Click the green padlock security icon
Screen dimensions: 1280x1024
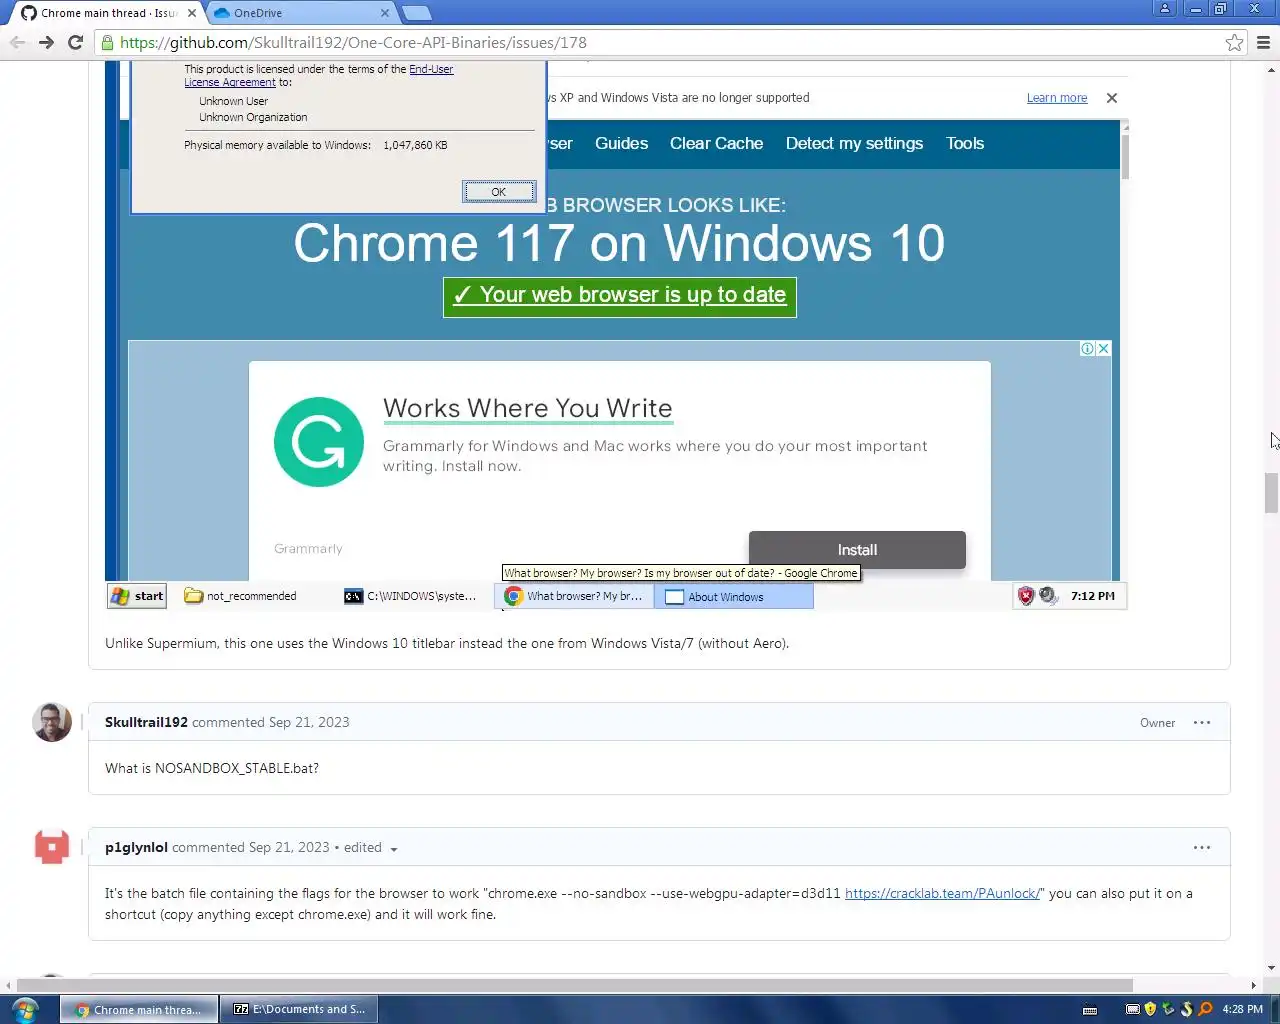tap(107, 42)
